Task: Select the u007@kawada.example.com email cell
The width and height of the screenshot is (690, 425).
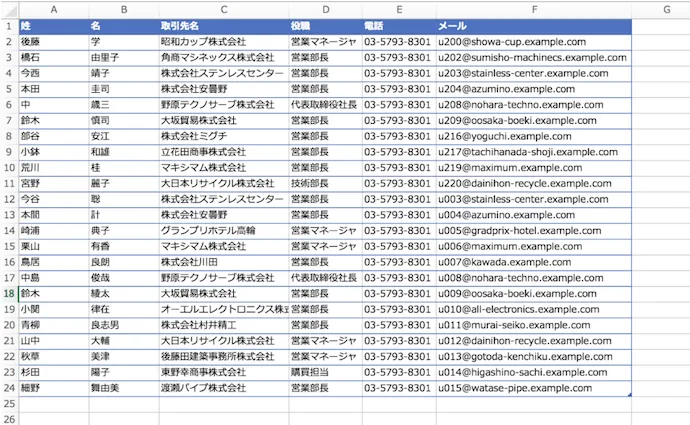Action: tap(533, 262)
